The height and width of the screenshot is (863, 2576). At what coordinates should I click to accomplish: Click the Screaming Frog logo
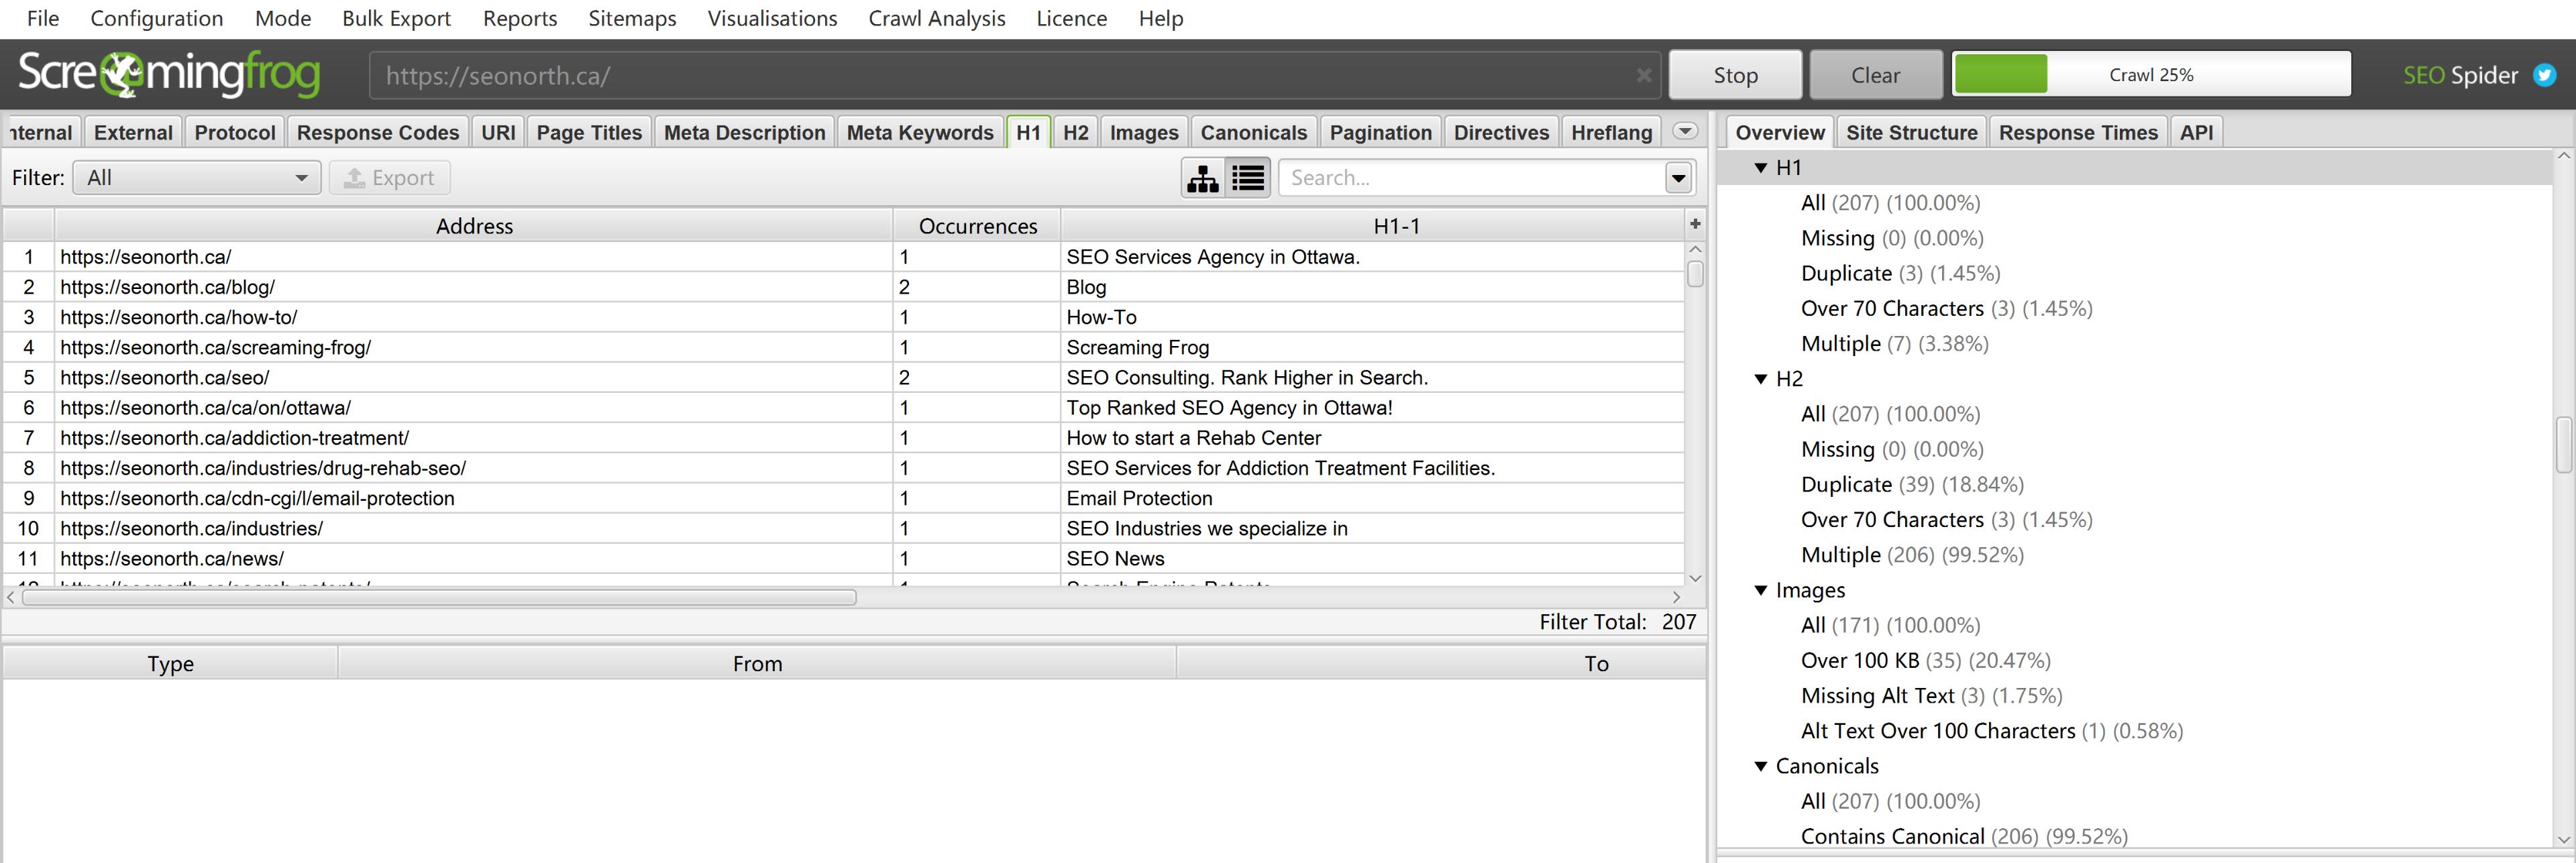[169, 74]
